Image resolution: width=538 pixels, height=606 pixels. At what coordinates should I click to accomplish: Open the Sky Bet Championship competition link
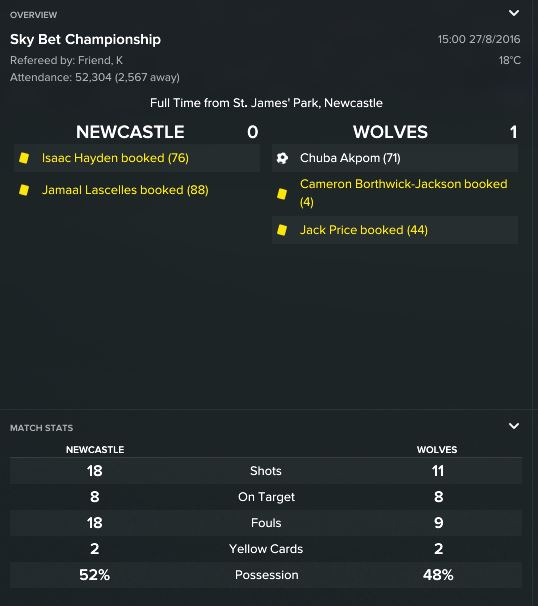(85, 39)
